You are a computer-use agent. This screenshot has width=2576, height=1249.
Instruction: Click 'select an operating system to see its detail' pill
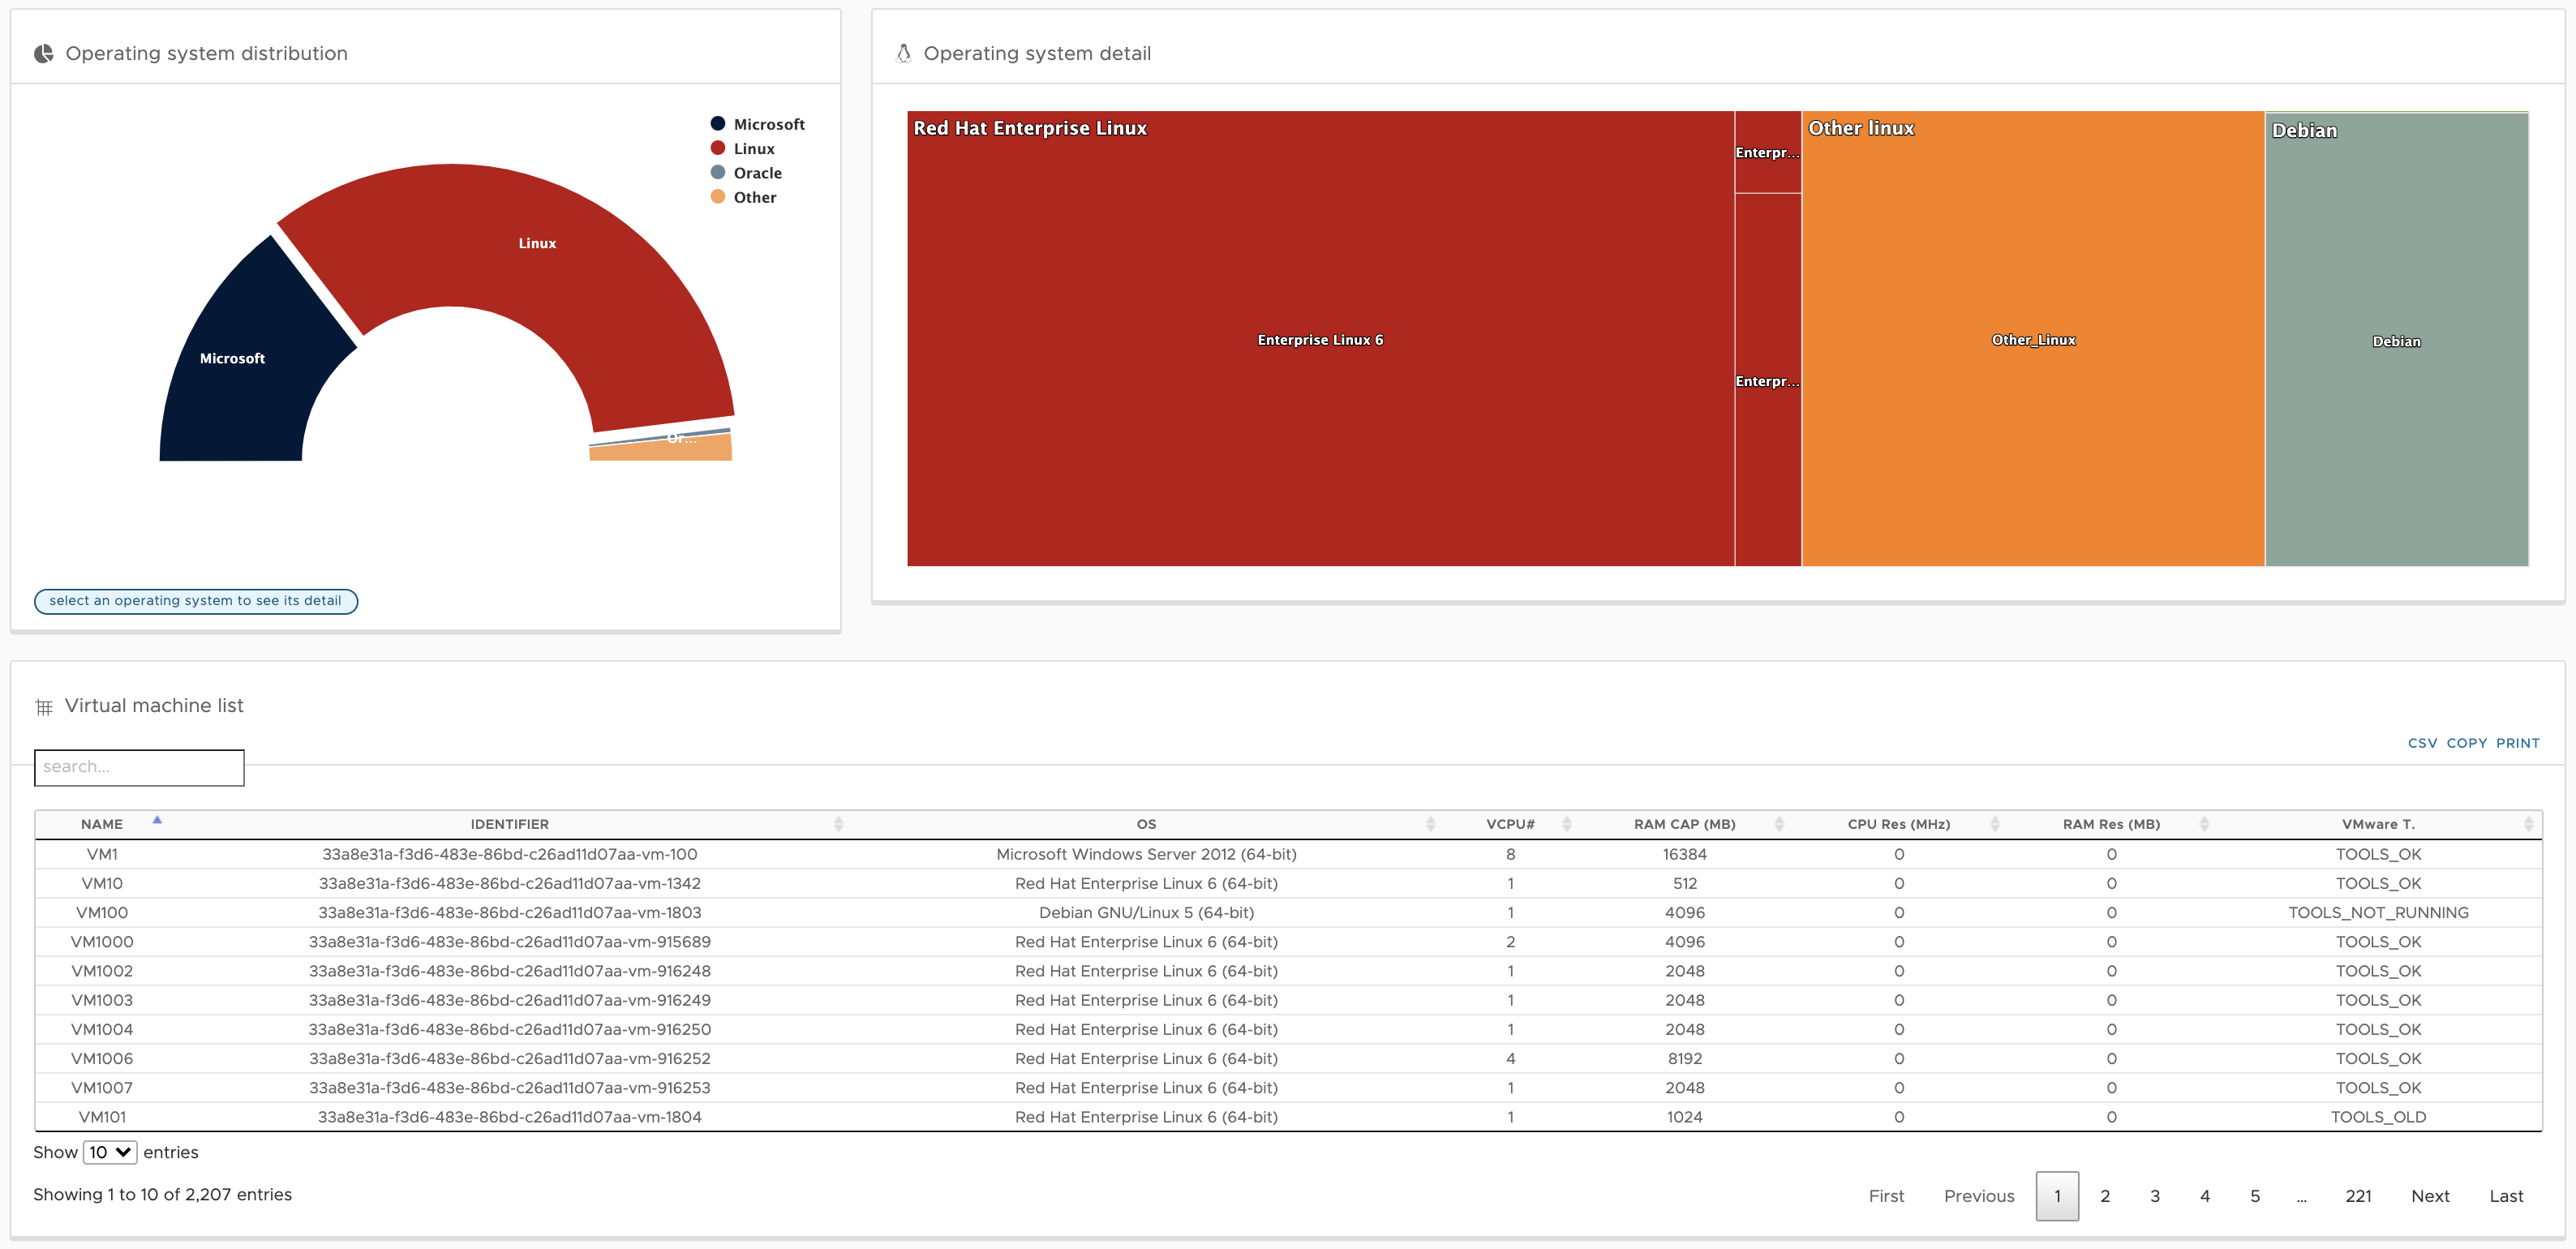(x=196, y=601)
